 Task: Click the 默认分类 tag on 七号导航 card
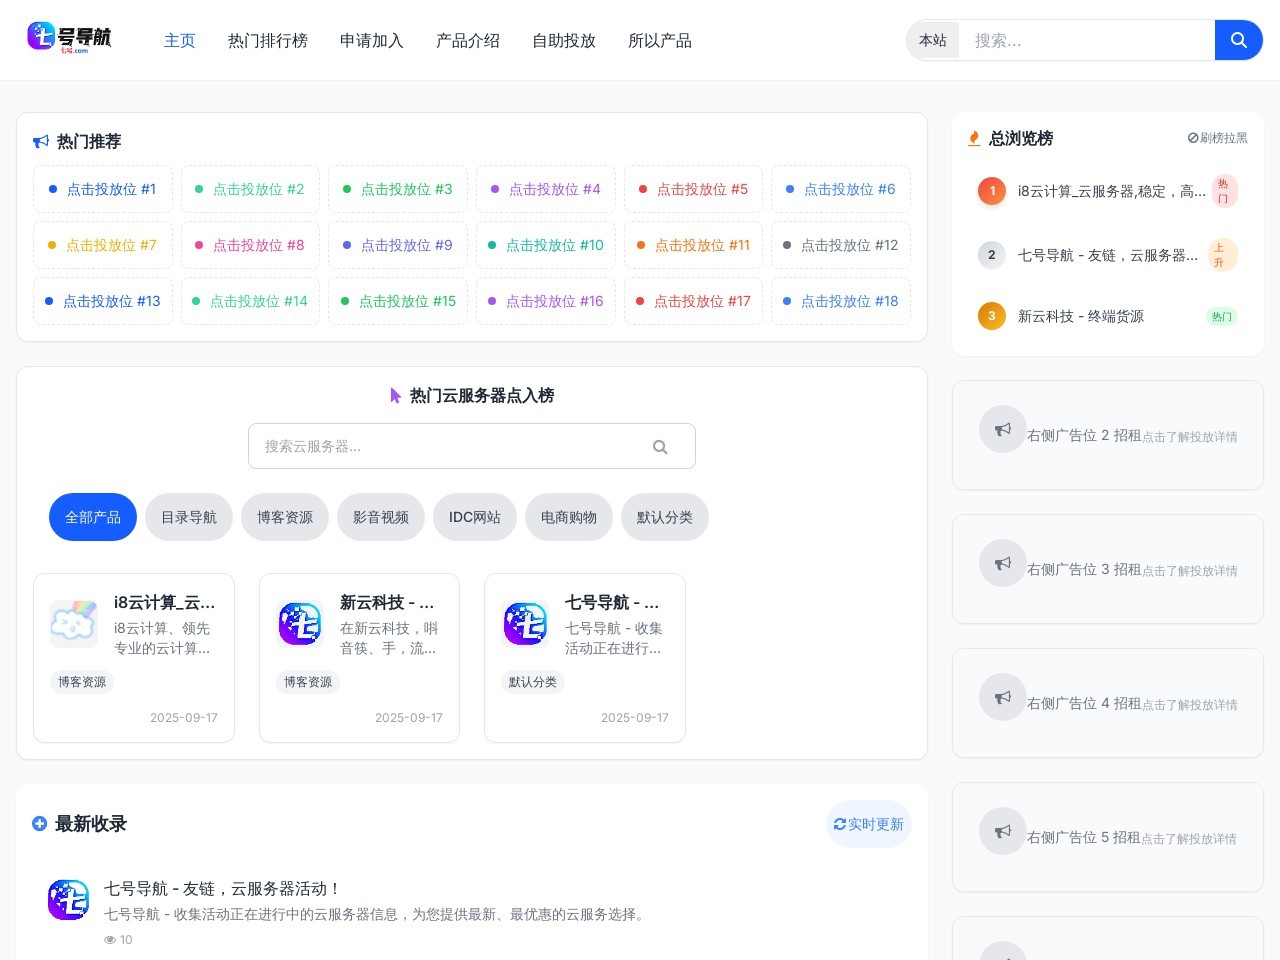(x=533, y=682)
